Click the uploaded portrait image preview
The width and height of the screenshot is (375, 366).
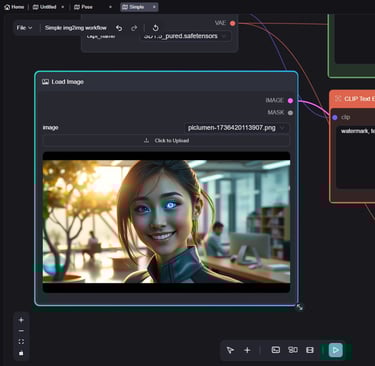(166, 222)
